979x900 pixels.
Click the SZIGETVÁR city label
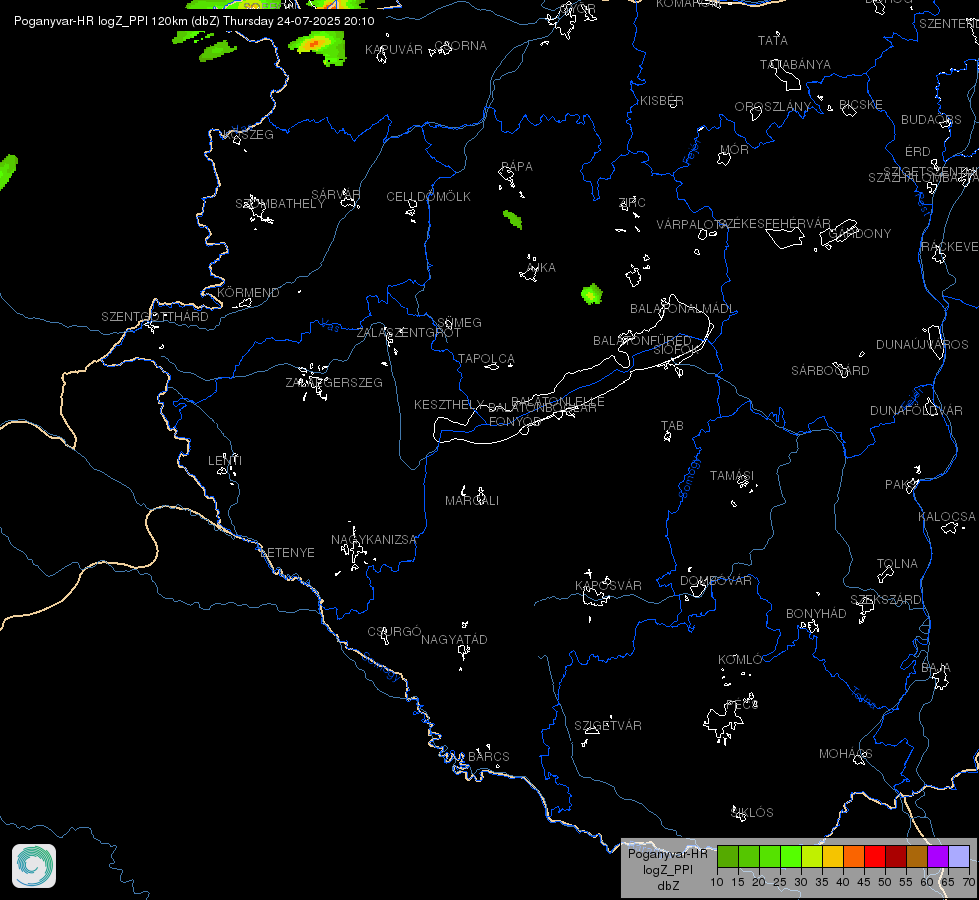coord(608,725)
